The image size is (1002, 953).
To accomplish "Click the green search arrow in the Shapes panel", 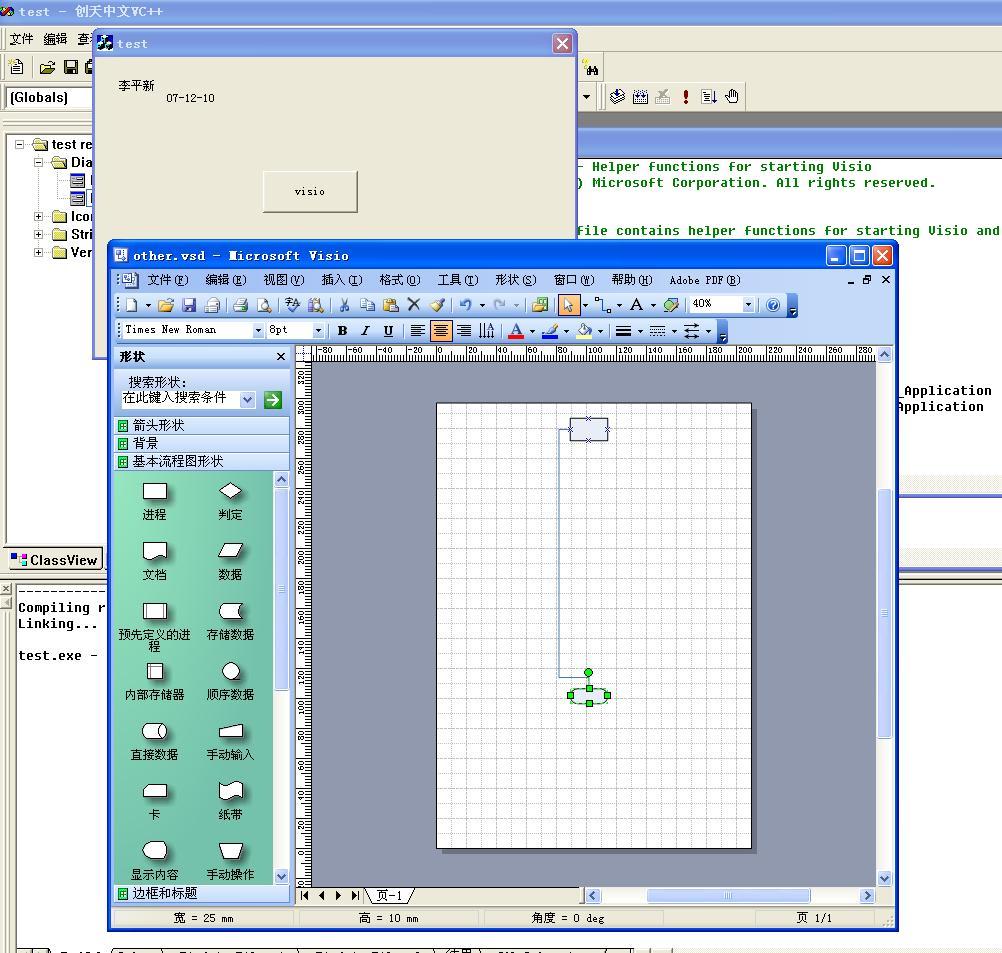I will tap(273, 400).
